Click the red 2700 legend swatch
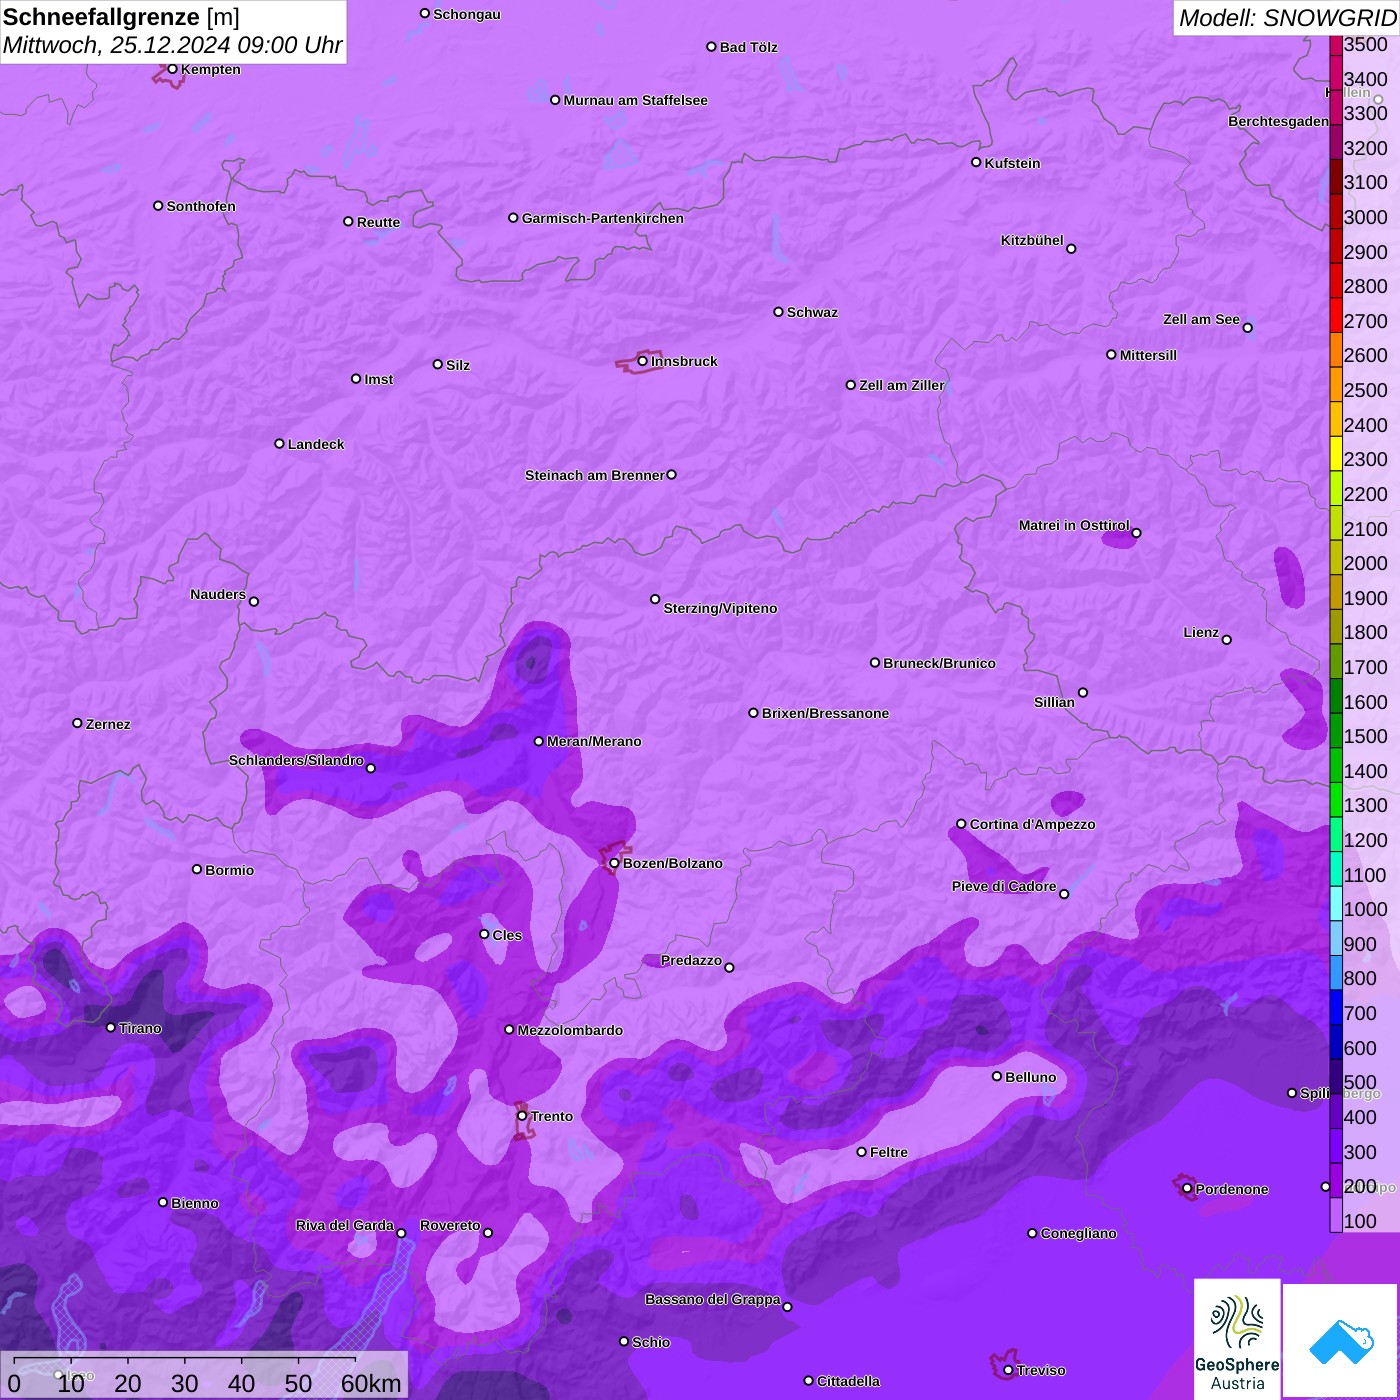Screen dimensions: 1400x1400 click(1335, 314)
